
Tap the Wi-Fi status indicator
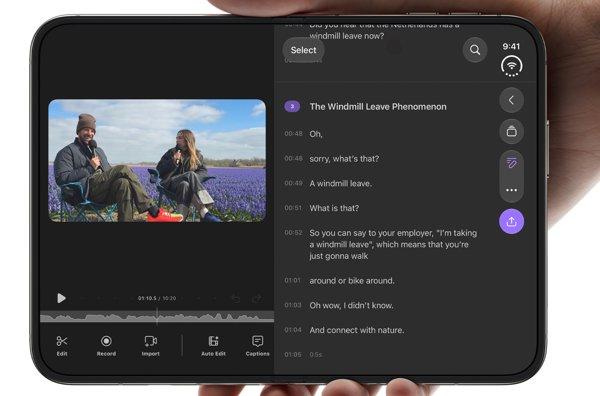pos(512,66)
